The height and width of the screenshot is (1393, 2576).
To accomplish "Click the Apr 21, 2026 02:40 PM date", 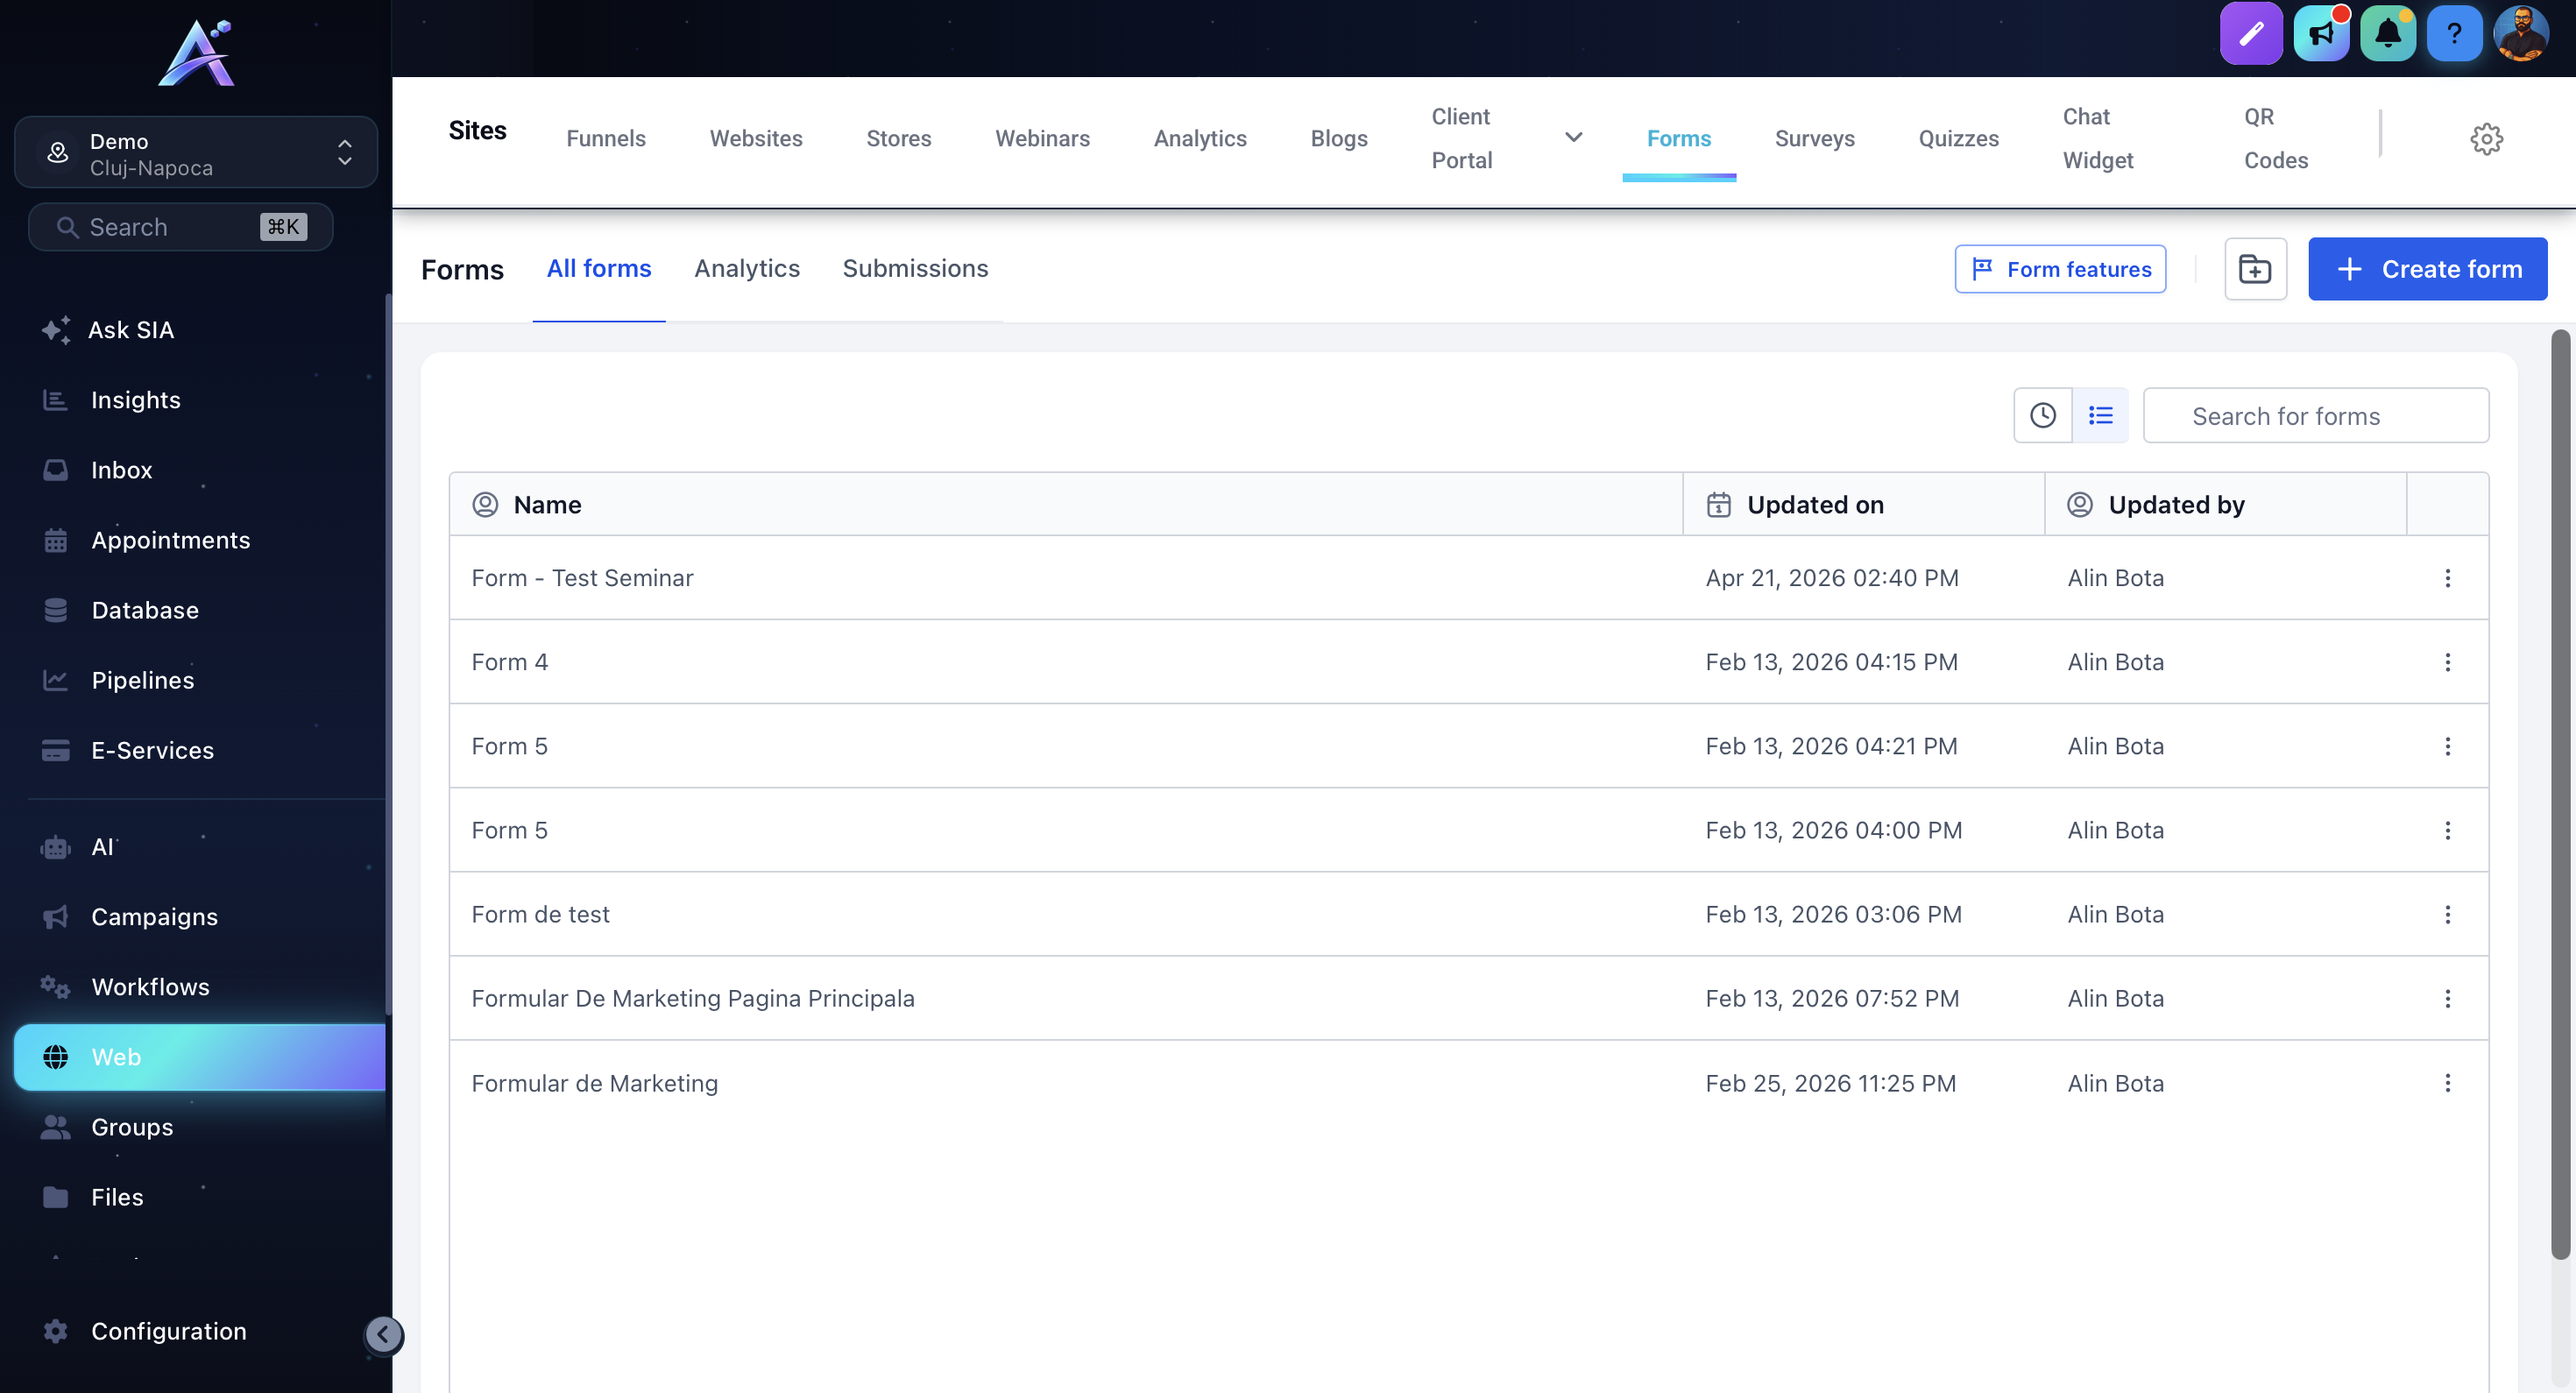I will (x=1831, y=578).
